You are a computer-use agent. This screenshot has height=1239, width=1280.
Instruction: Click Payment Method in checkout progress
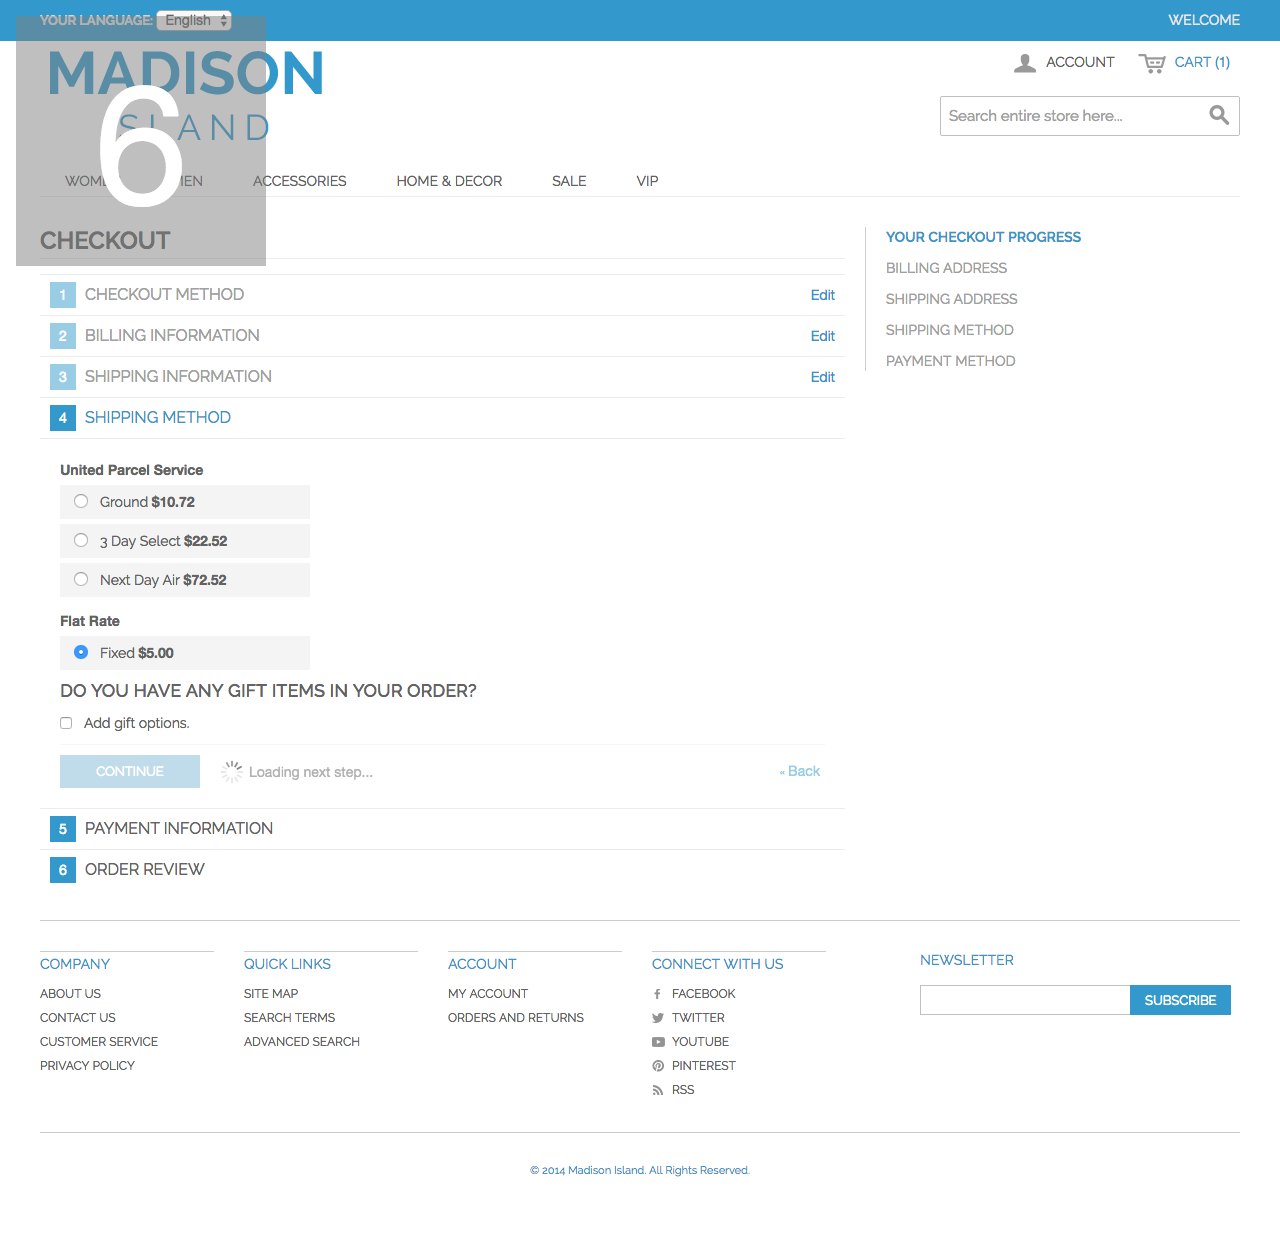(950, 361)
